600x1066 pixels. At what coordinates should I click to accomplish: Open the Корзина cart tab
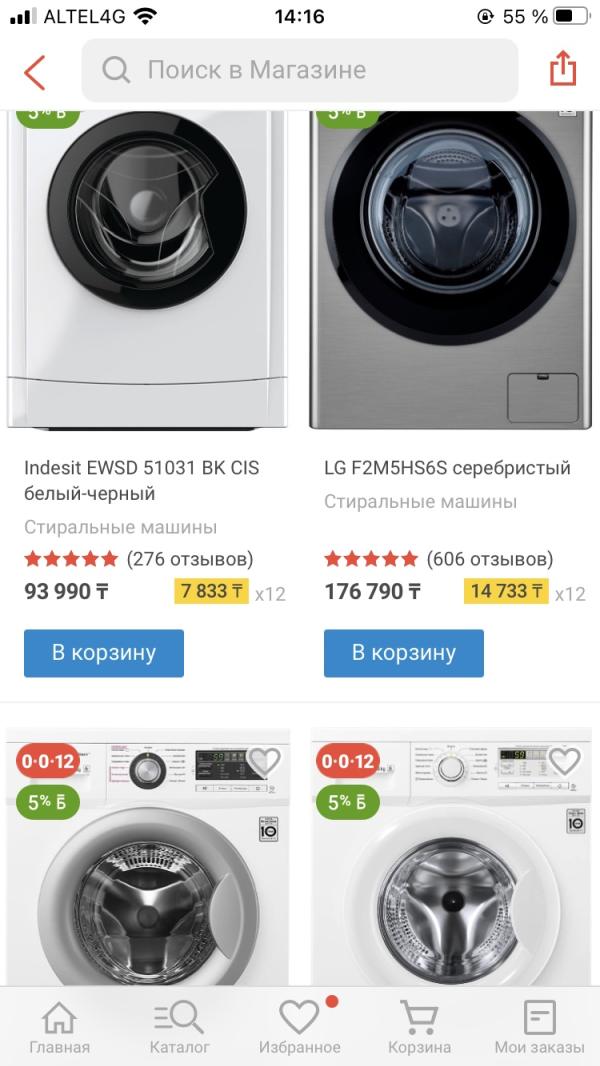pyautogui.click(x=419, y=1028)
